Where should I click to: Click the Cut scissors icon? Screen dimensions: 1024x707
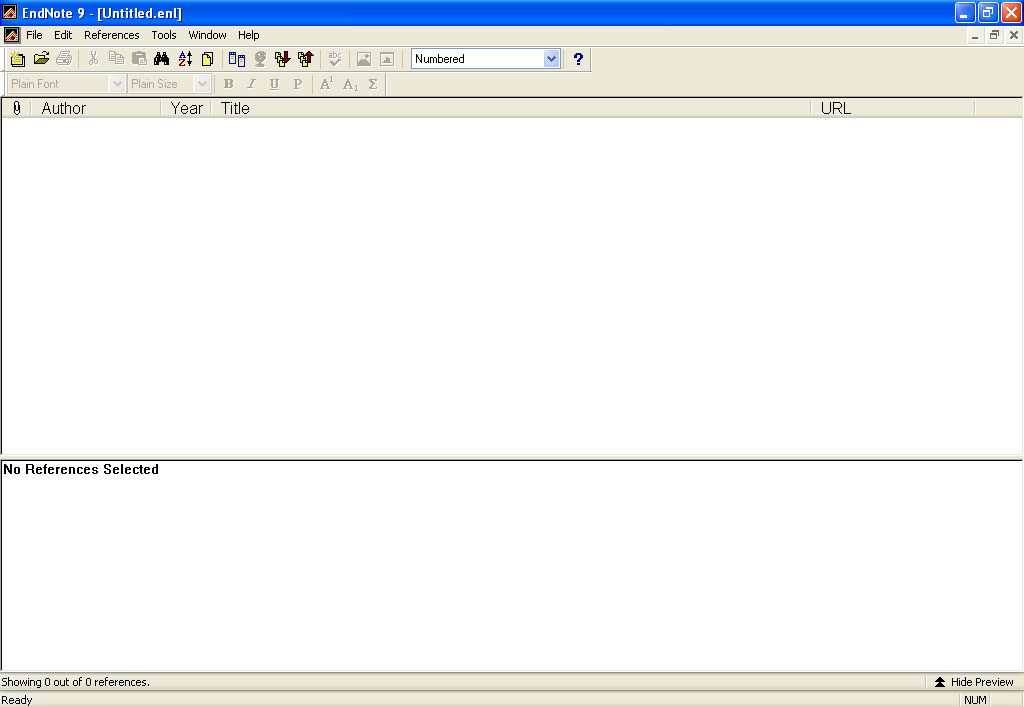(93, 59)
